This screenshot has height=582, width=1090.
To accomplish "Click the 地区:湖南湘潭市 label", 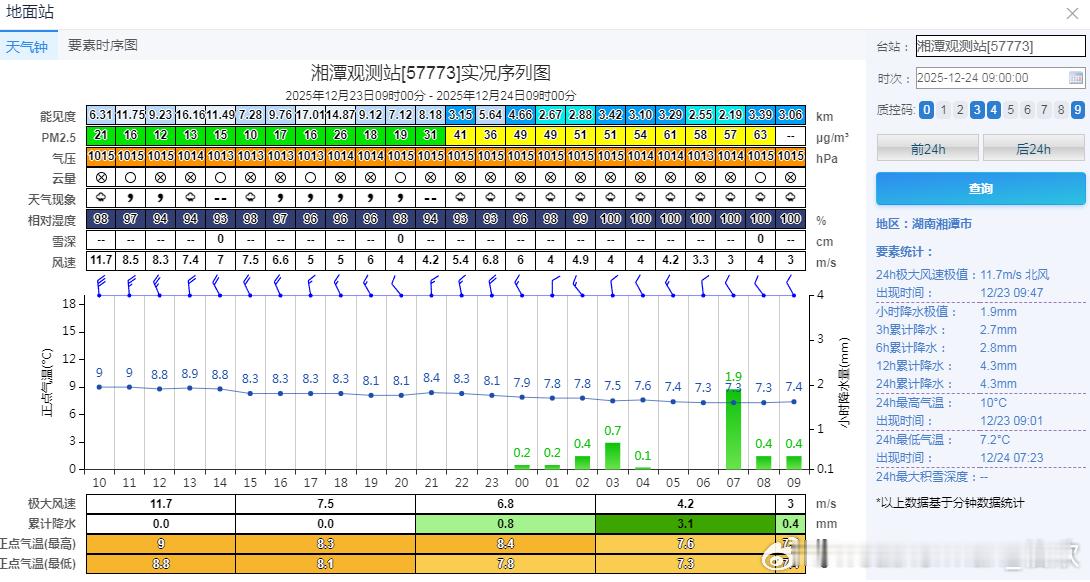I will click(x=924, y=224).
